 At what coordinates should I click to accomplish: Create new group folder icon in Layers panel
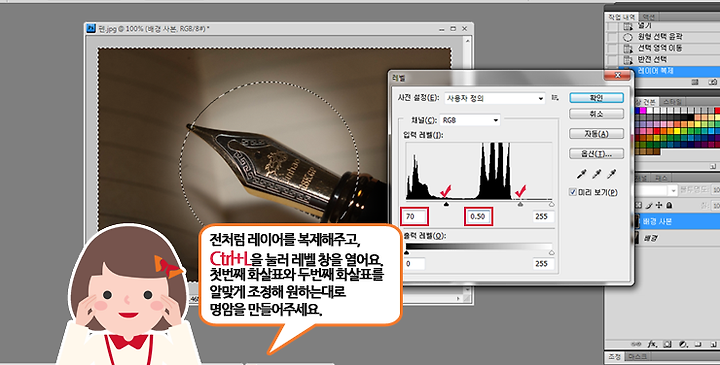point(698,344)
